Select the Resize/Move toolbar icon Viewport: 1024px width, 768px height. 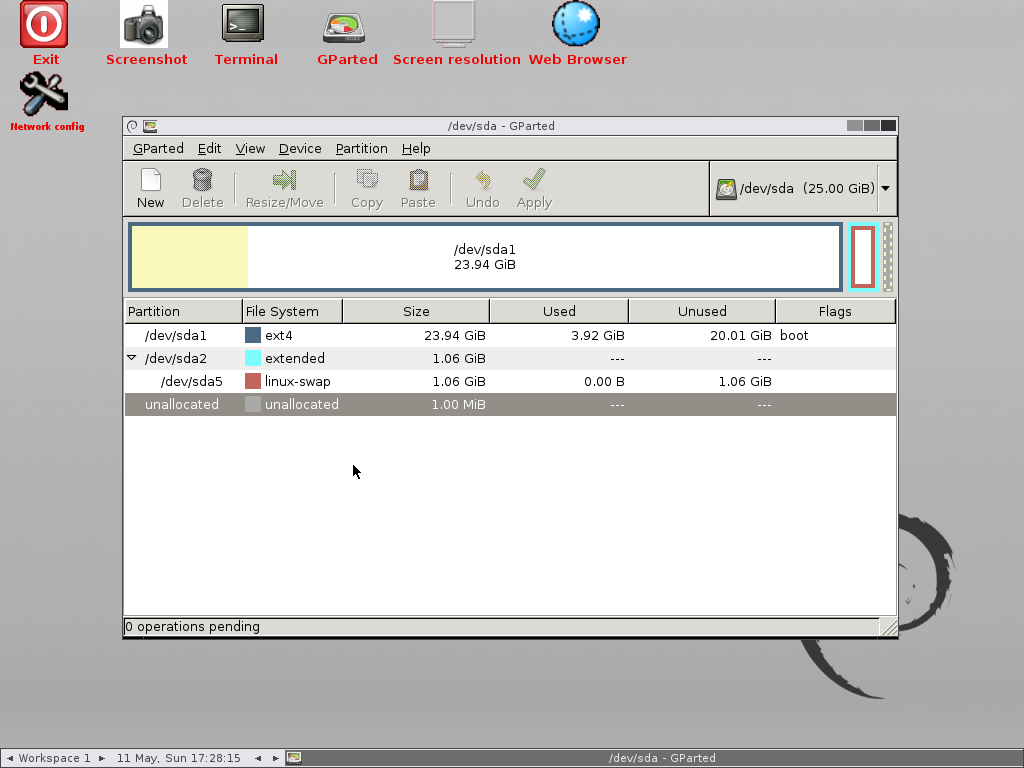284,180
